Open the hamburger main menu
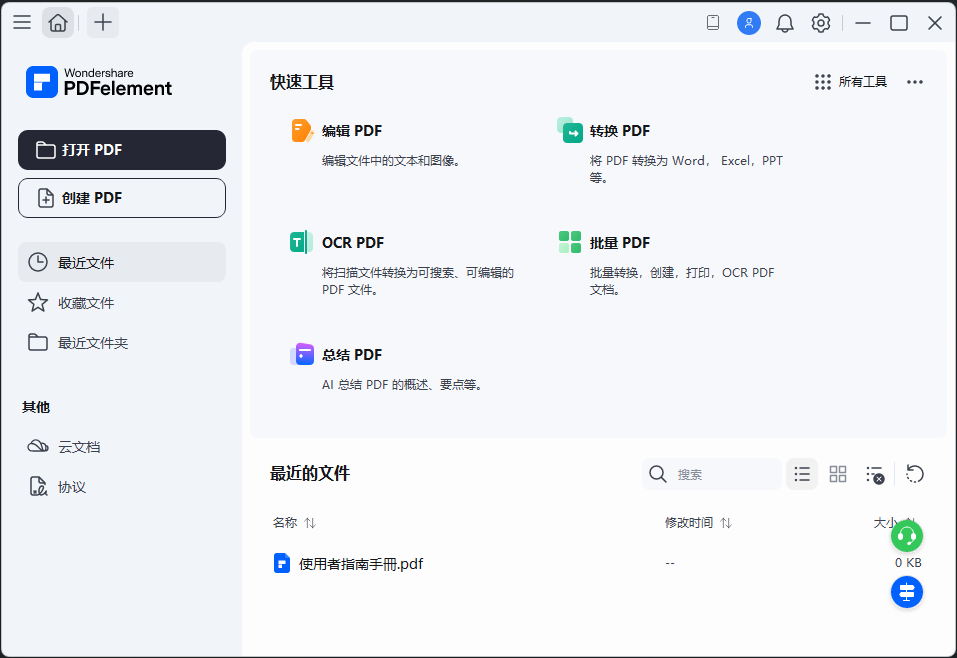957x658 pixels. point(21,23)
